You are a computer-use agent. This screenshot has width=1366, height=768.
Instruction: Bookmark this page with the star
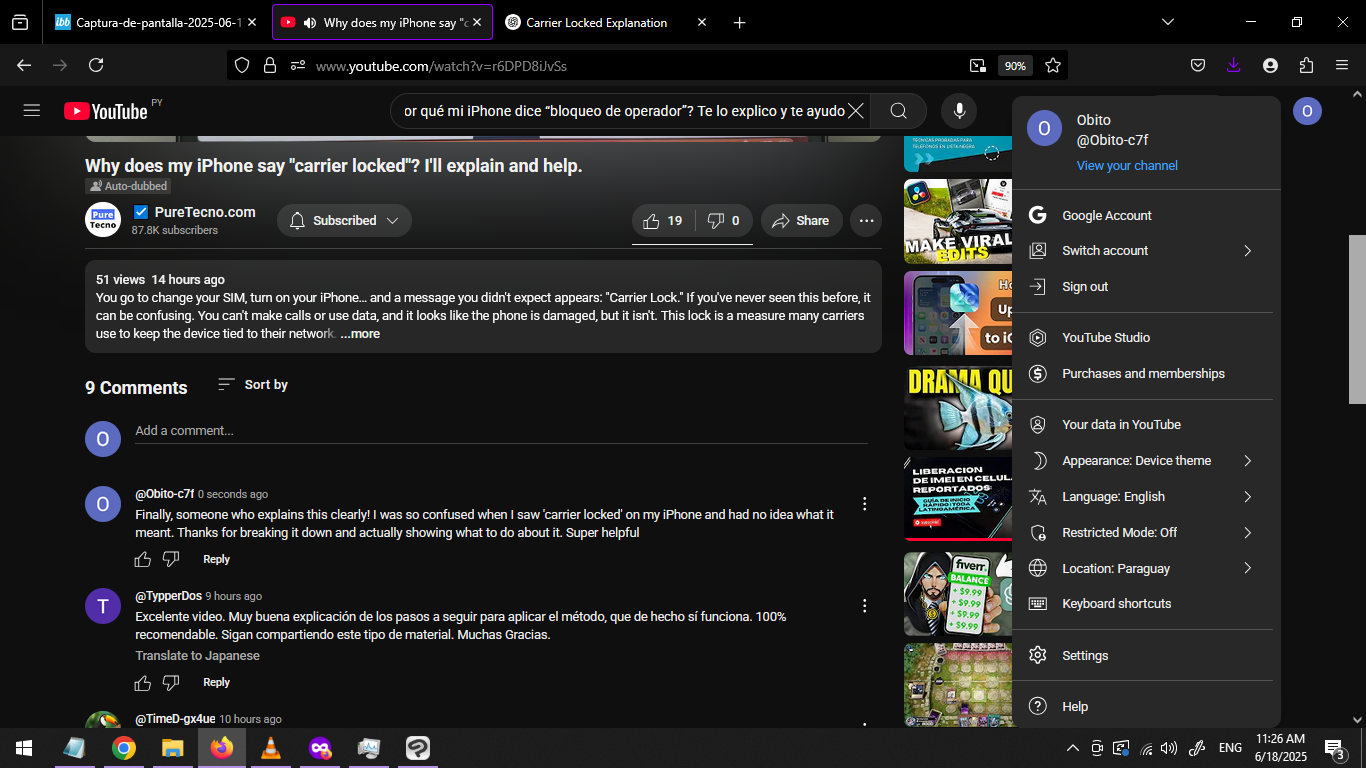coord(1053,66)
